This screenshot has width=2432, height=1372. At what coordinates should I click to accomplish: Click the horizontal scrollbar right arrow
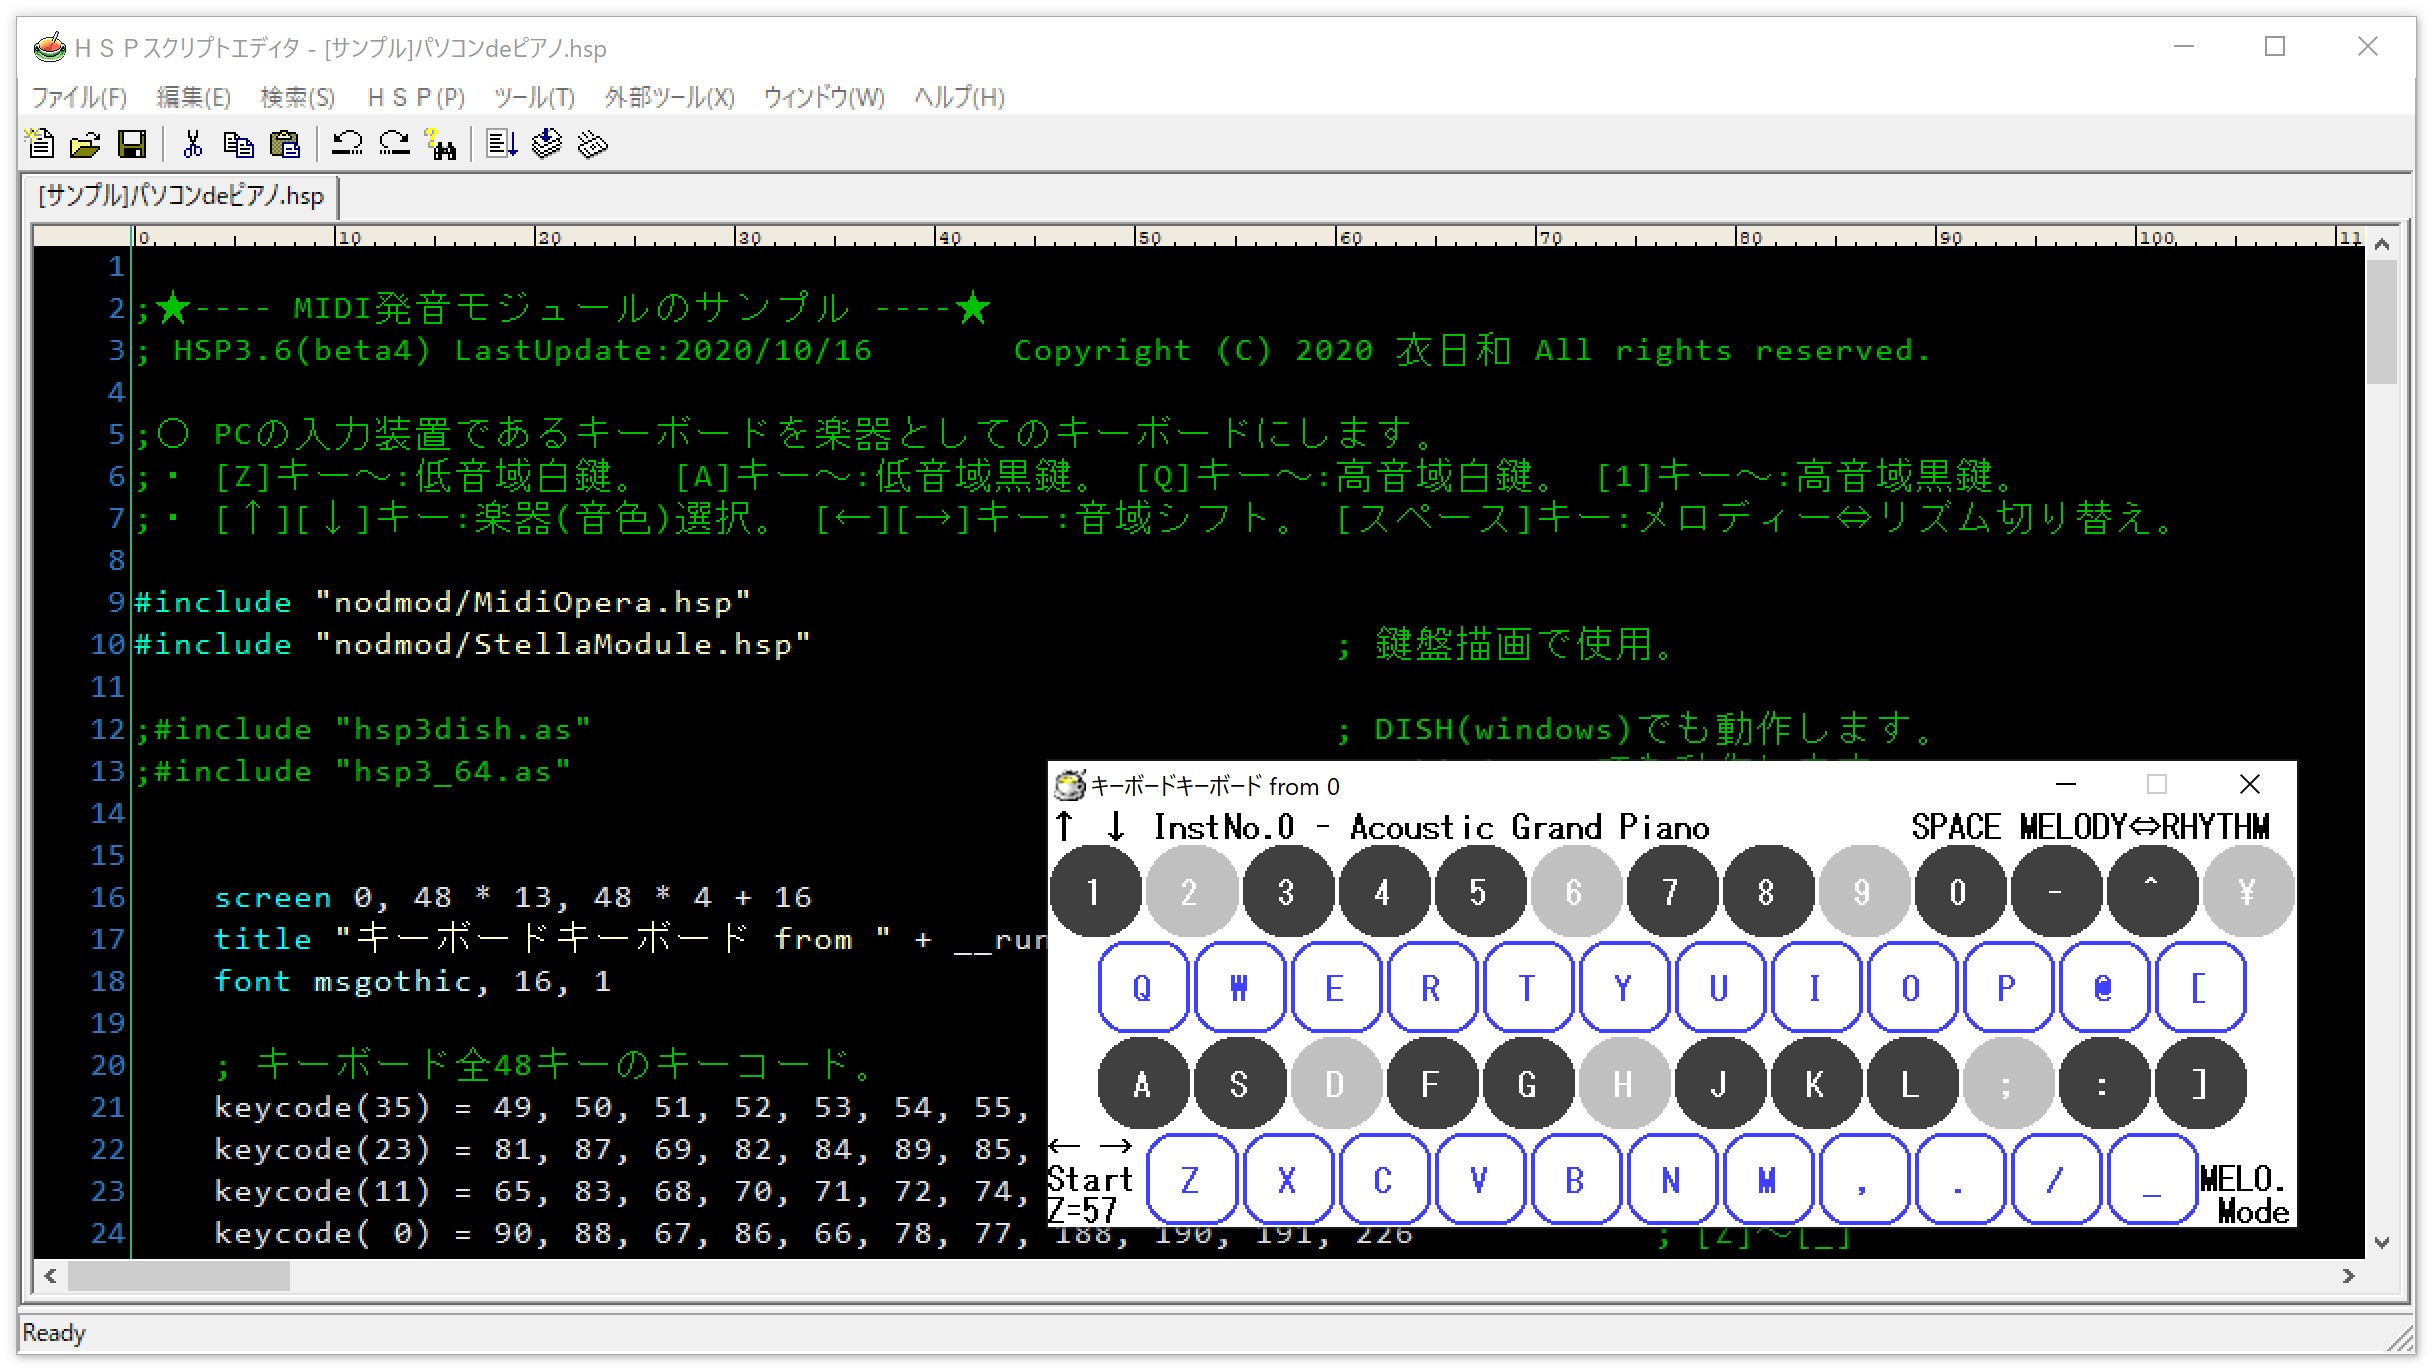pyautogui.click(x=2348, y=1276)
